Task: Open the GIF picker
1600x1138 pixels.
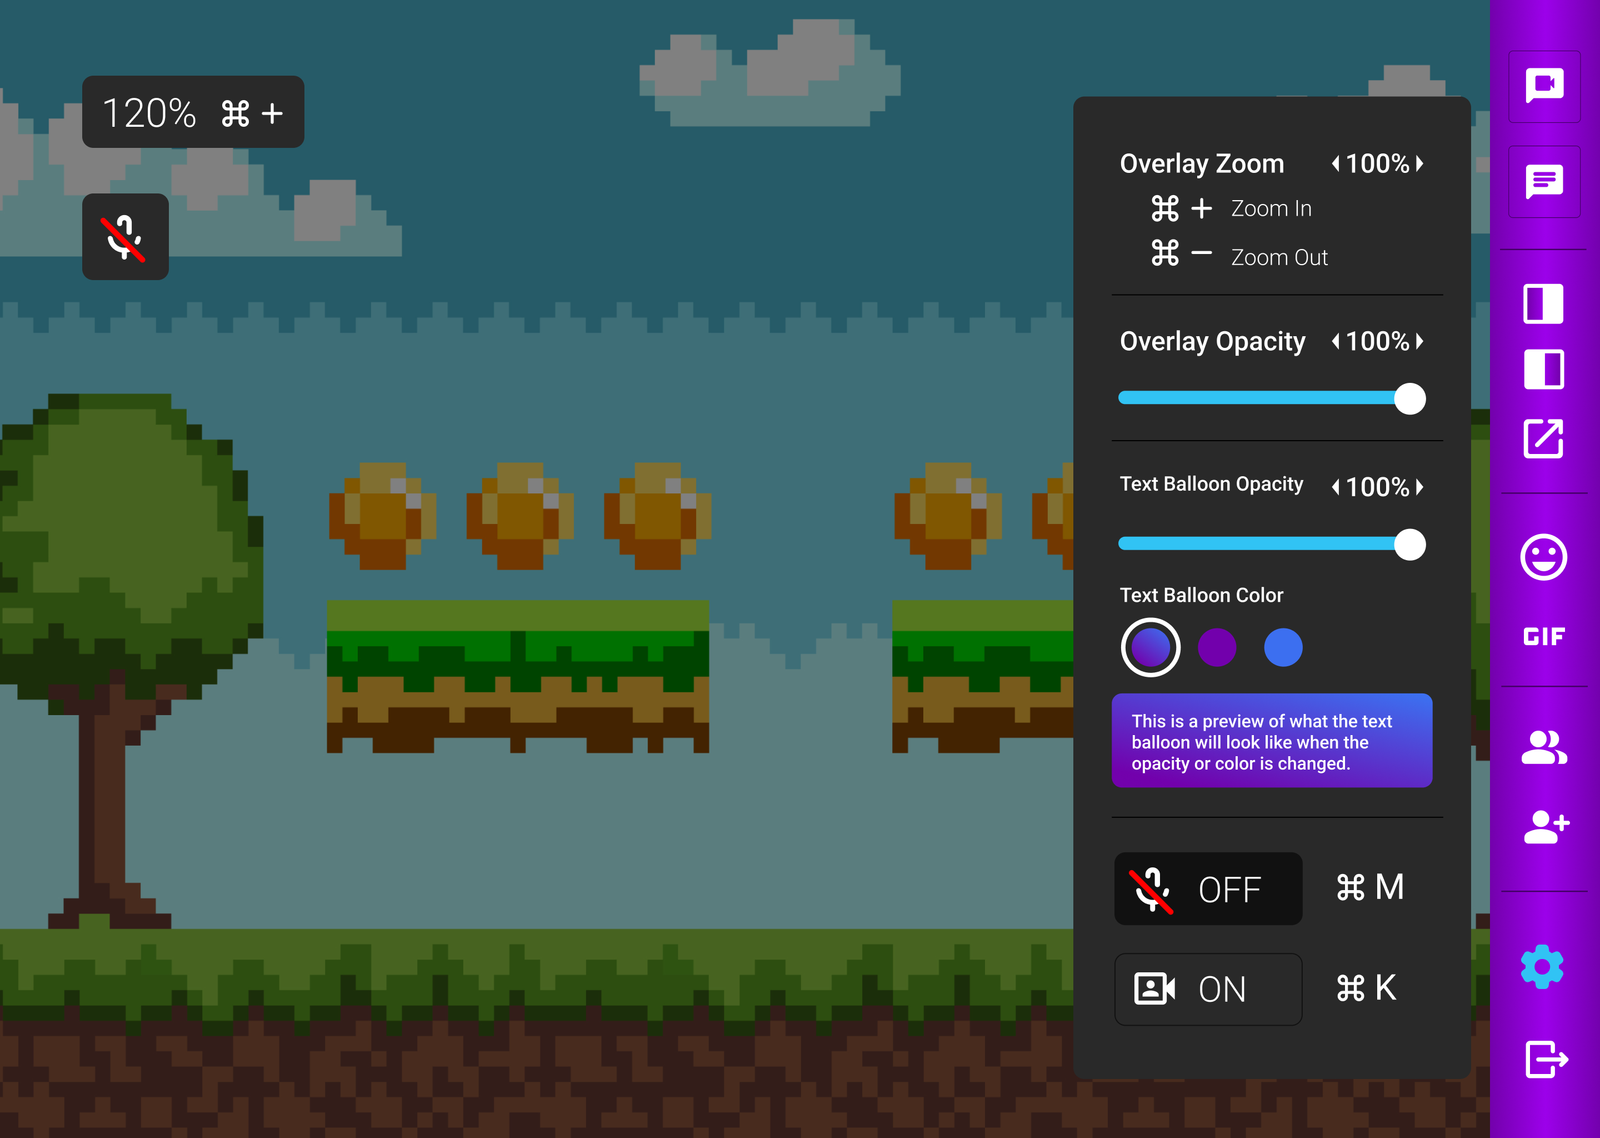Action: click(x=1543, y=637)
